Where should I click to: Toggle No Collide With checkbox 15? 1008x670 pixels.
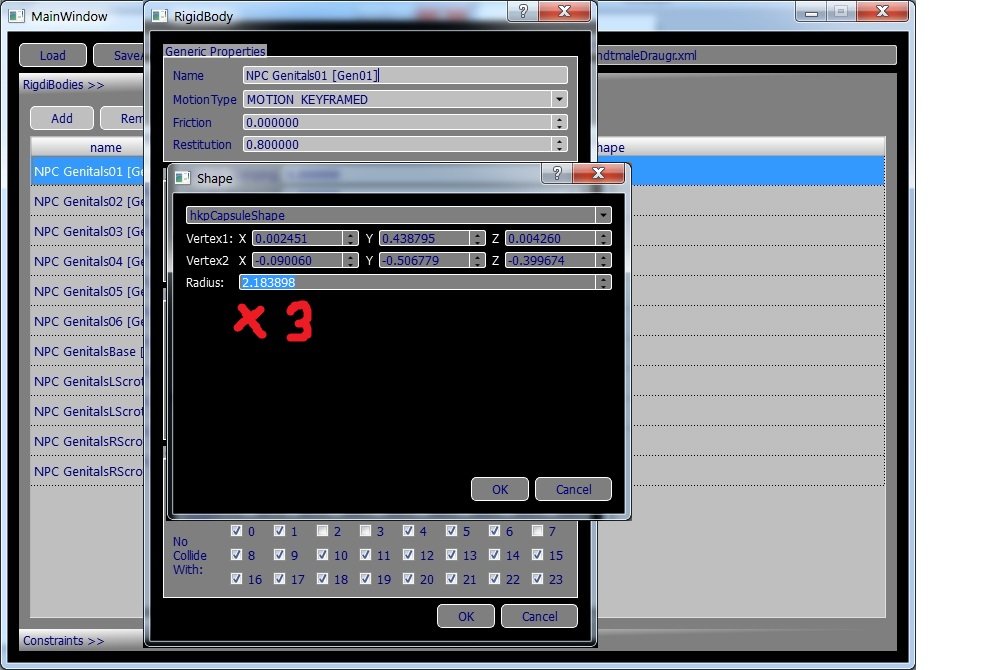[537, 554]
